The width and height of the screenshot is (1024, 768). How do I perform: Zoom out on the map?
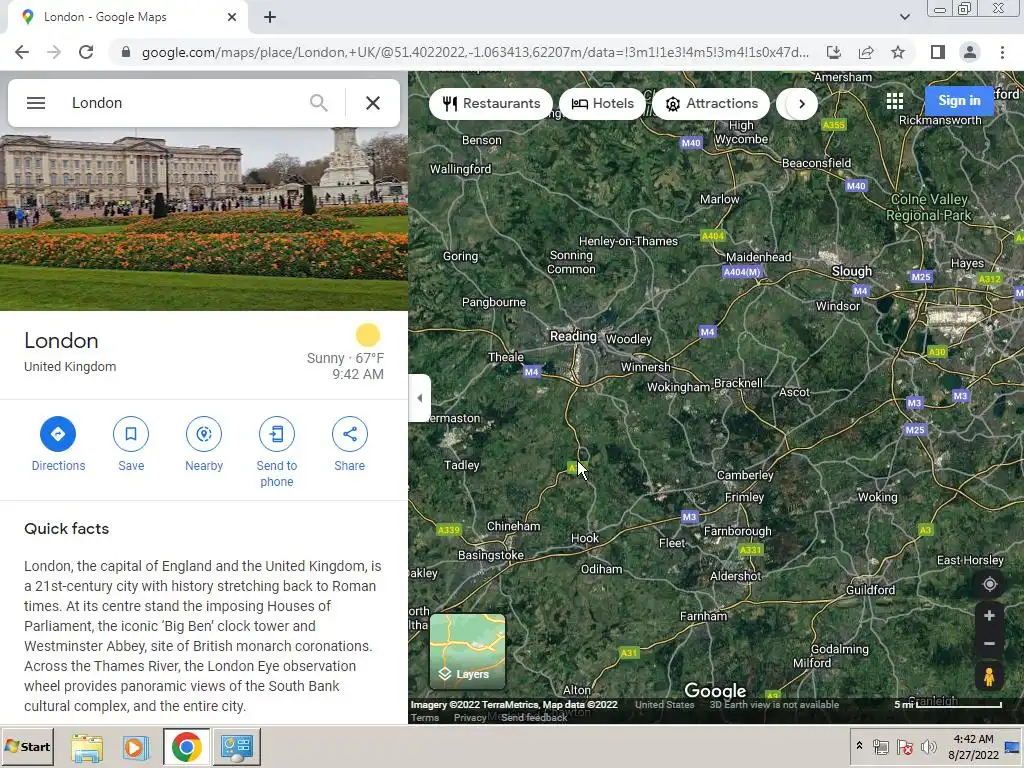click(x=989, y=644)
